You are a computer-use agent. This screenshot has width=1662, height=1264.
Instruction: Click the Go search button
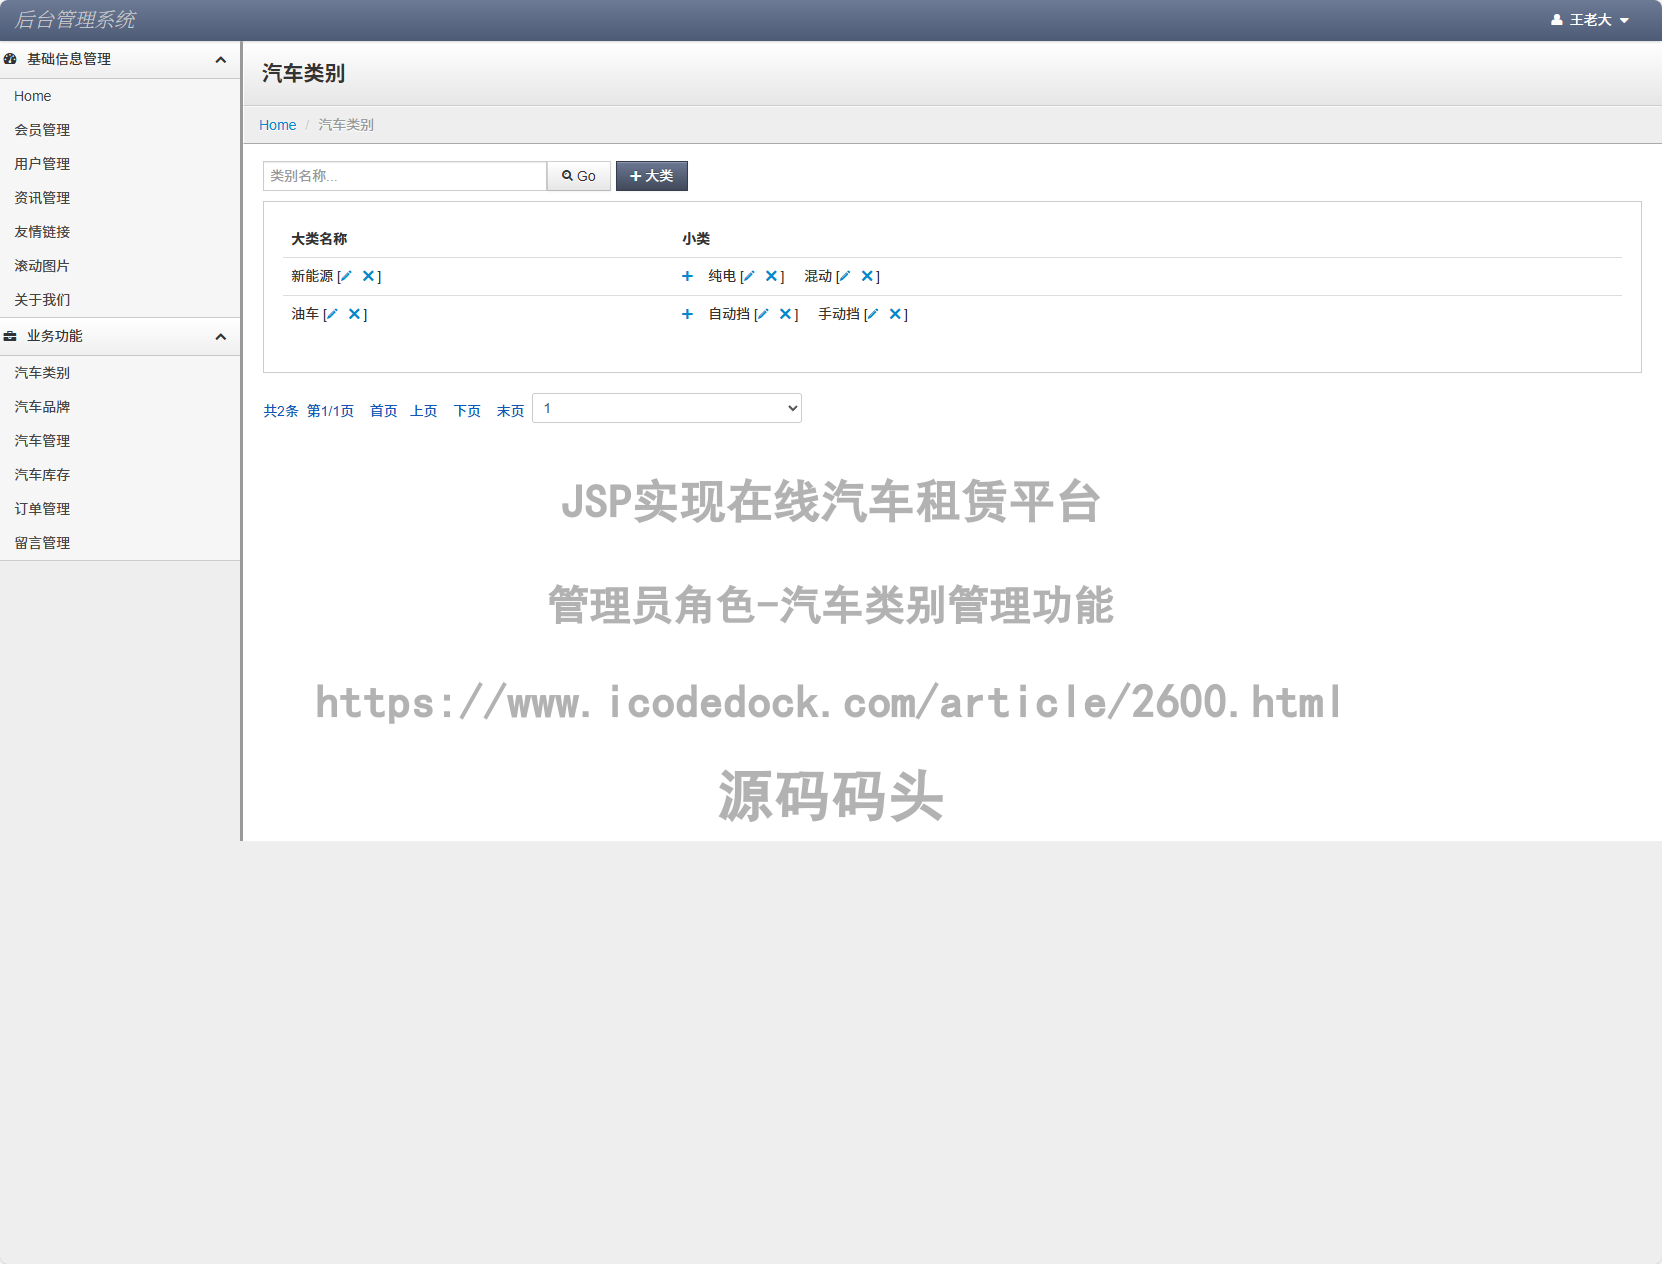point(578,176)
